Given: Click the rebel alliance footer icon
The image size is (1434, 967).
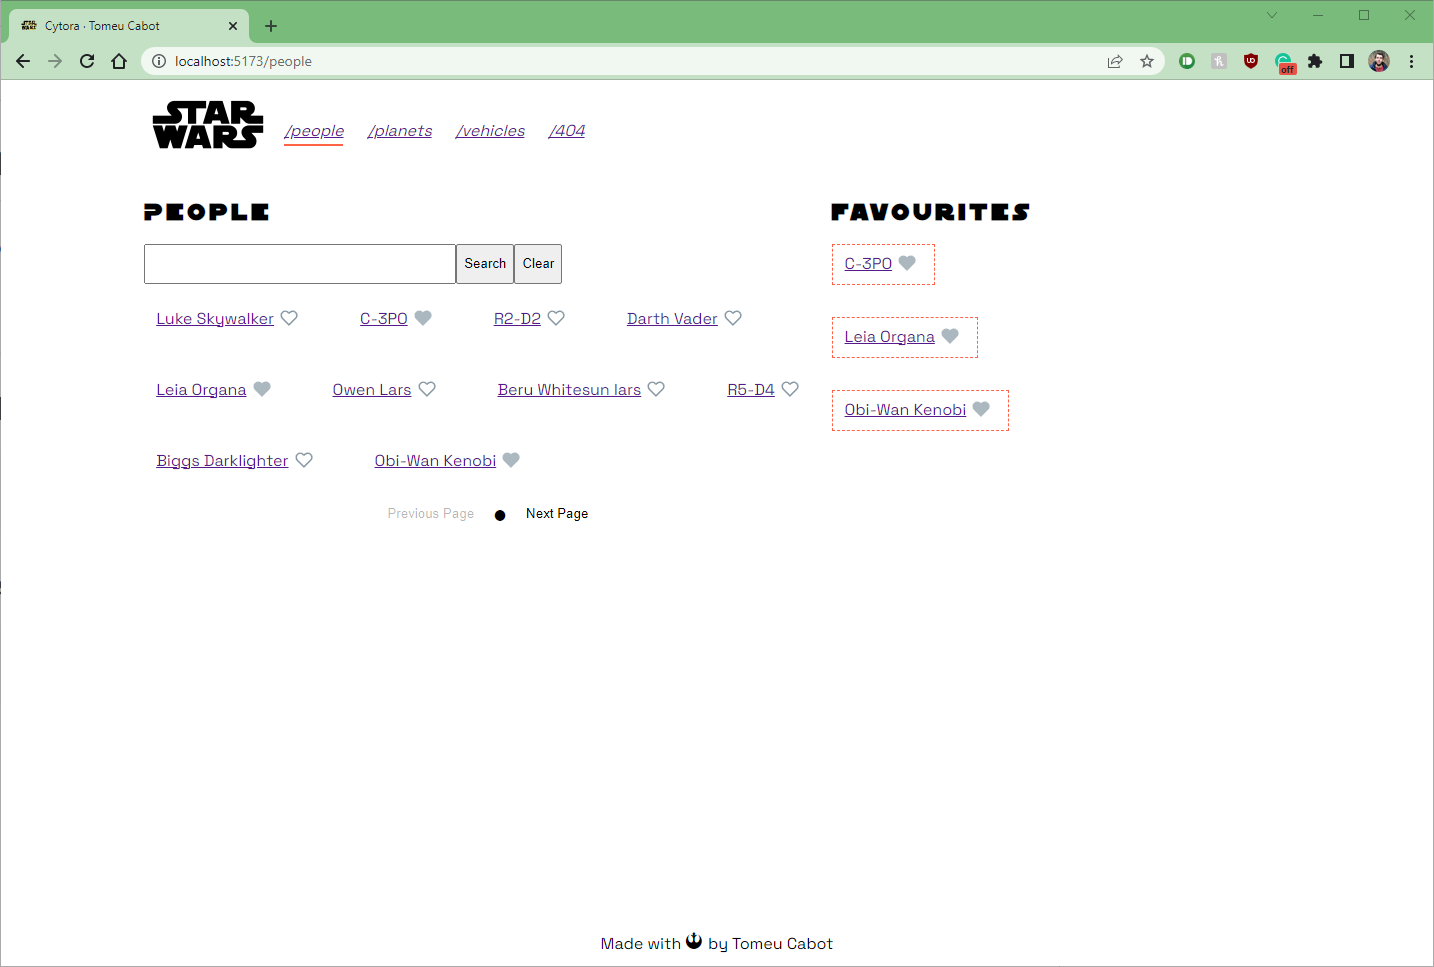Looking at the screenshot, I should tap(694, 941).
